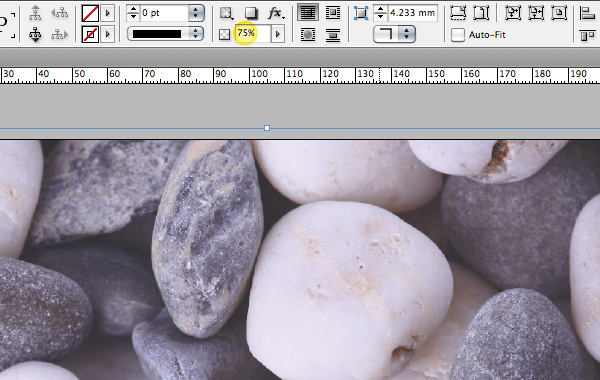Click the Apply Effect to Object icon
Screen dimensions: 600x380
226,13
